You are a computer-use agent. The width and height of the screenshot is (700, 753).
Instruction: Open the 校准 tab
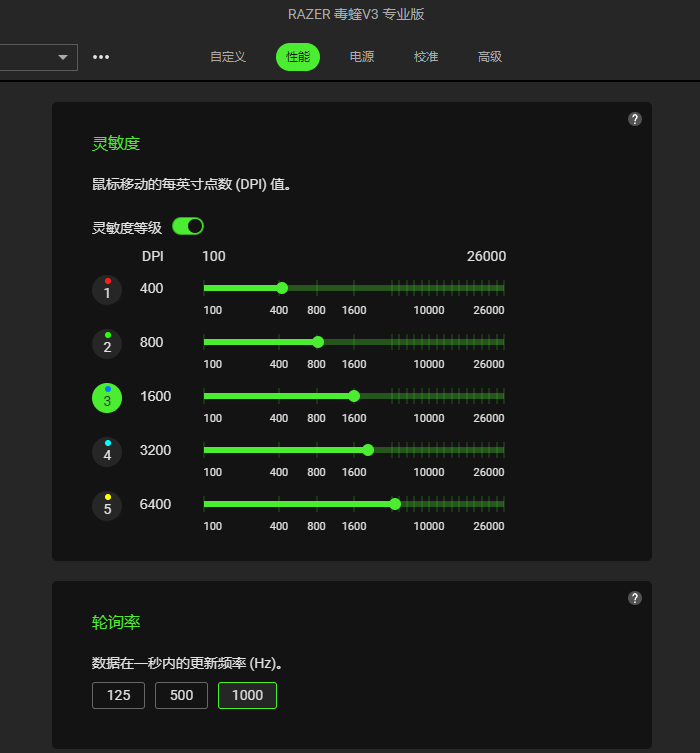[x=426, y=57]
